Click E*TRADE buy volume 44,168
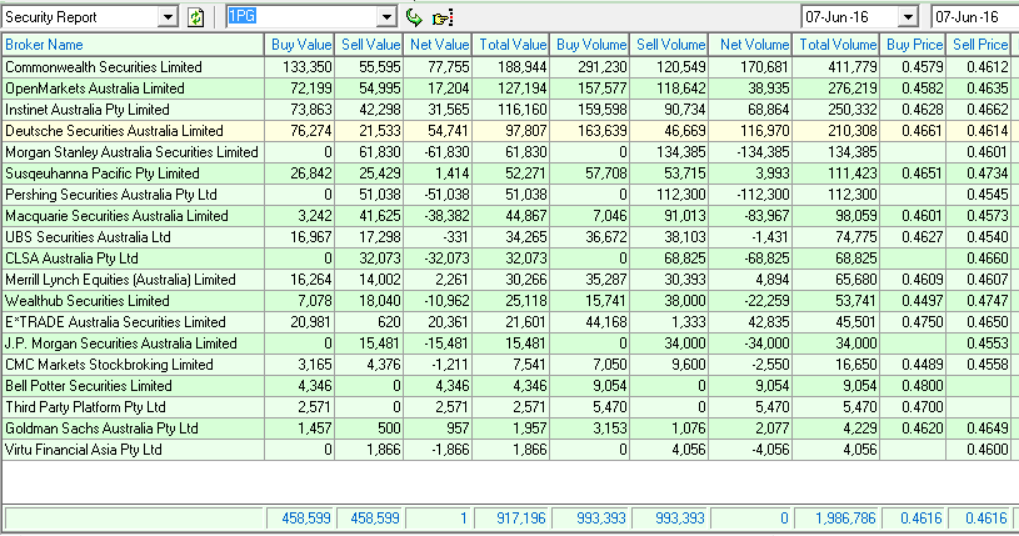1019x536 pixels. [x=589, y=322]
